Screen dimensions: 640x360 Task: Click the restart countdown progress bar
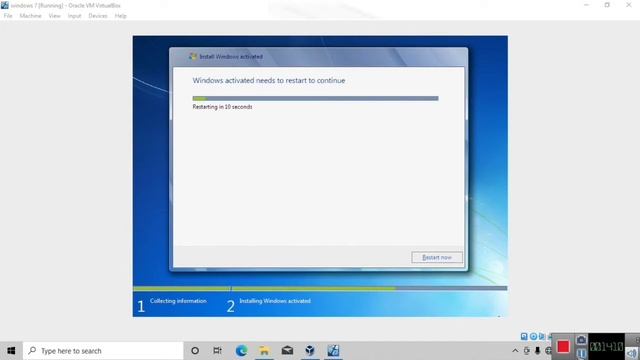click(x=315, y=98)
